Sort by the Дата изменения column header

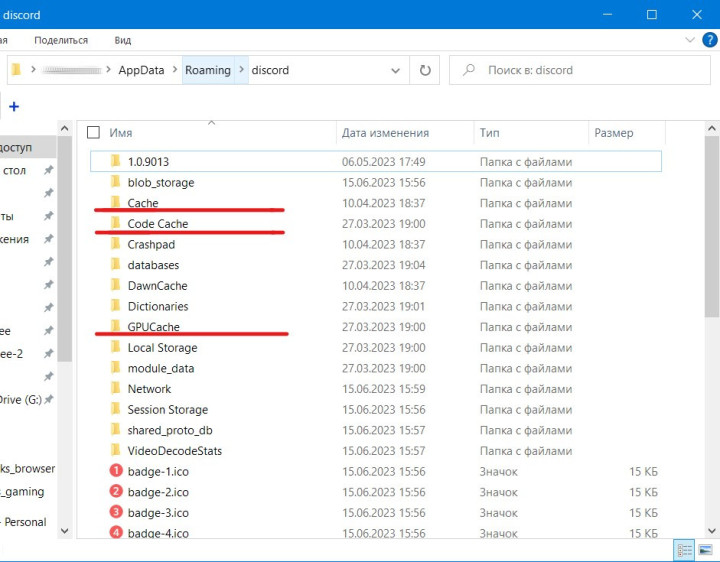coord(385,132)
